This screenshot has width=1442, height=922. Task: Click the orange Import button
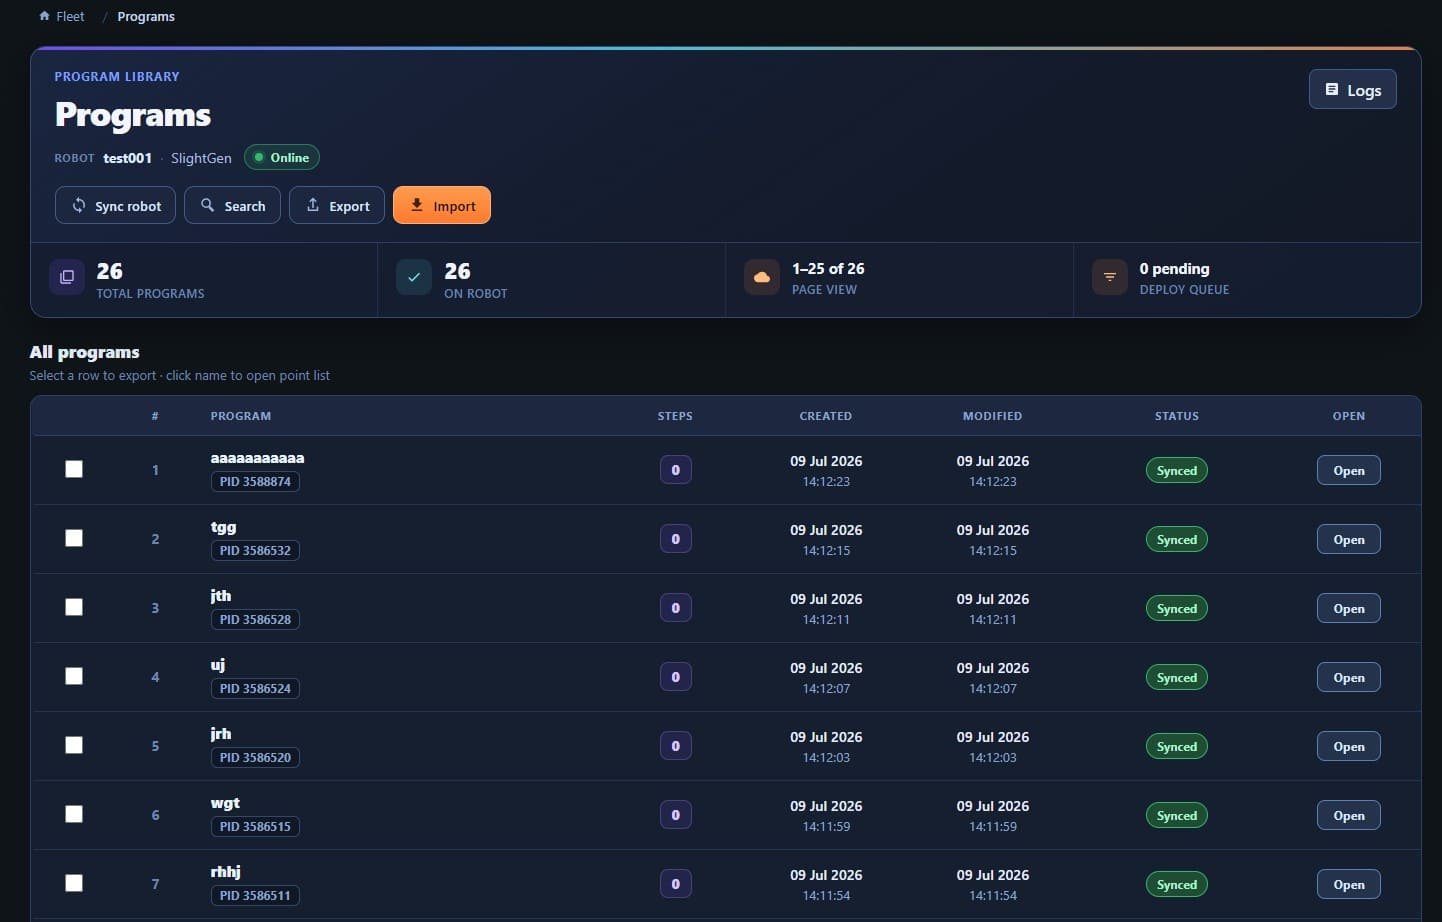(442, 205)
